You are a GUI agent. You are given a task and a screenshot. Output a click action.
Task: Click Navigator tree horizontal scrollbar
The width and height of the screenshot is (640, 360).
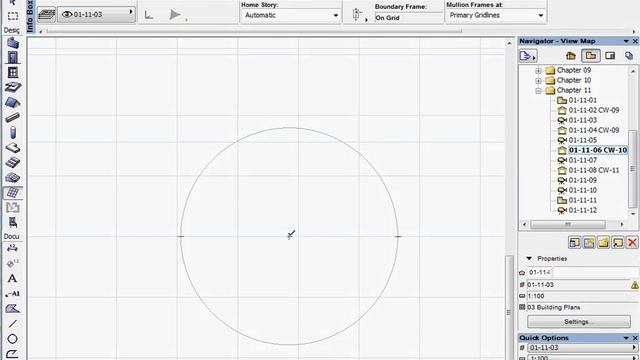568,224
